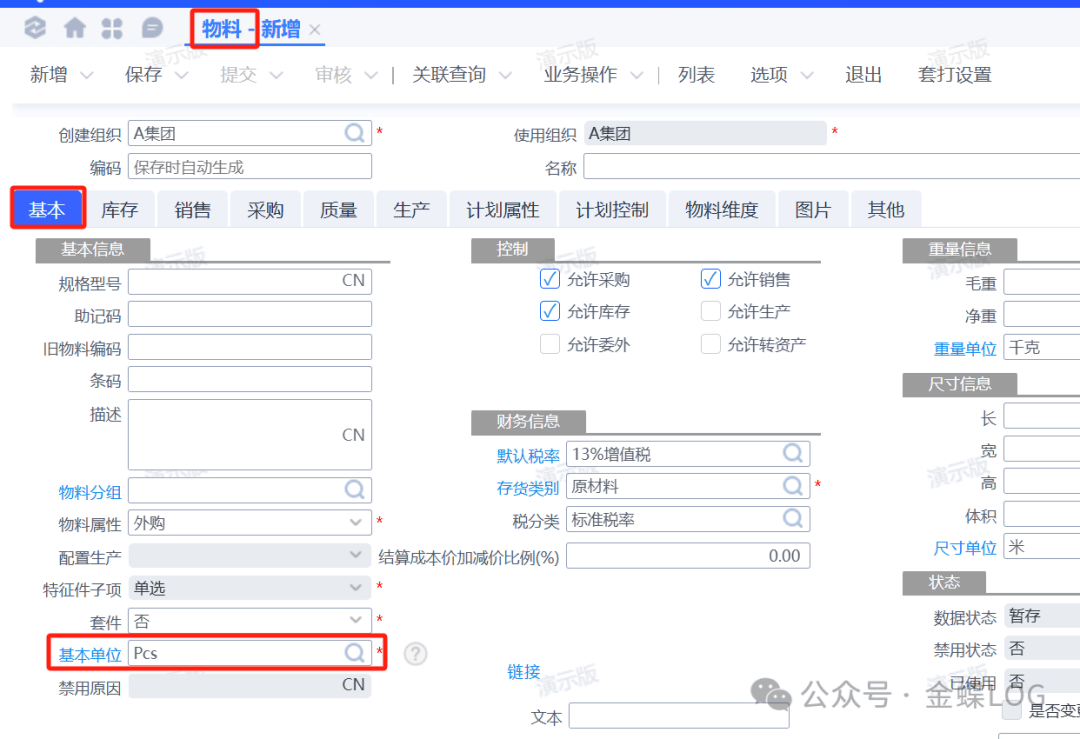The image size is (1080, 739).
Task: Click the search icon in 存货类别 field
Action: pyautogui.click(x=793, y=486)
